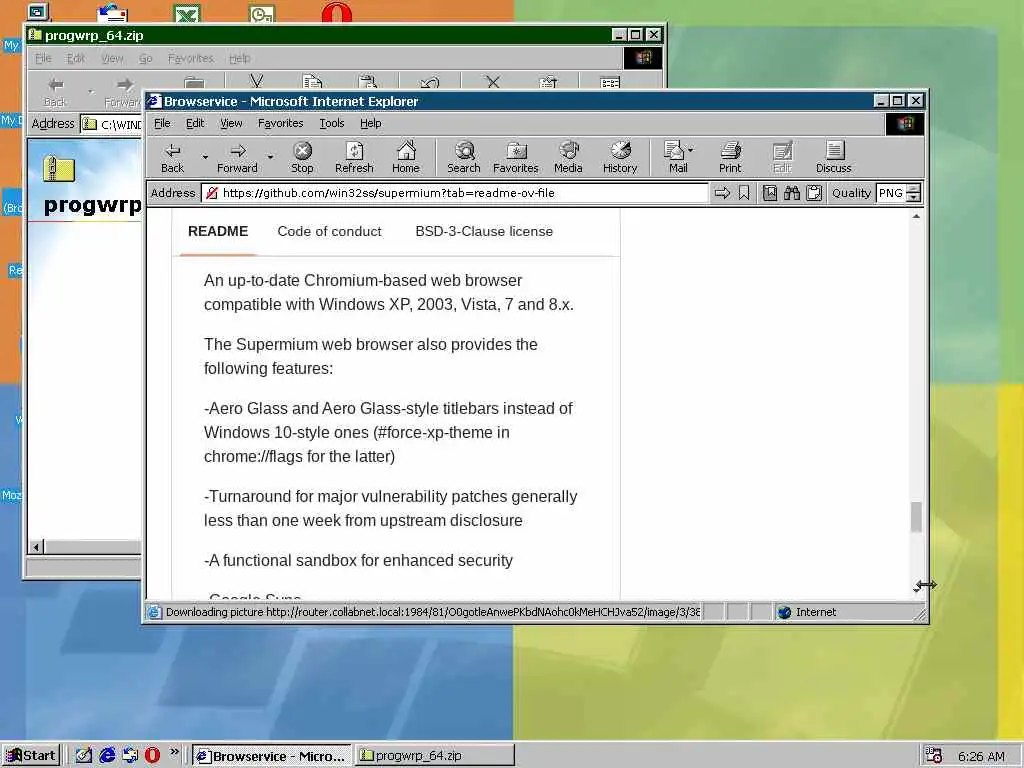This screenshot has height=768, width=1024.
Task: Open the Media toolbar button
Action: click(x=568, y=157)
